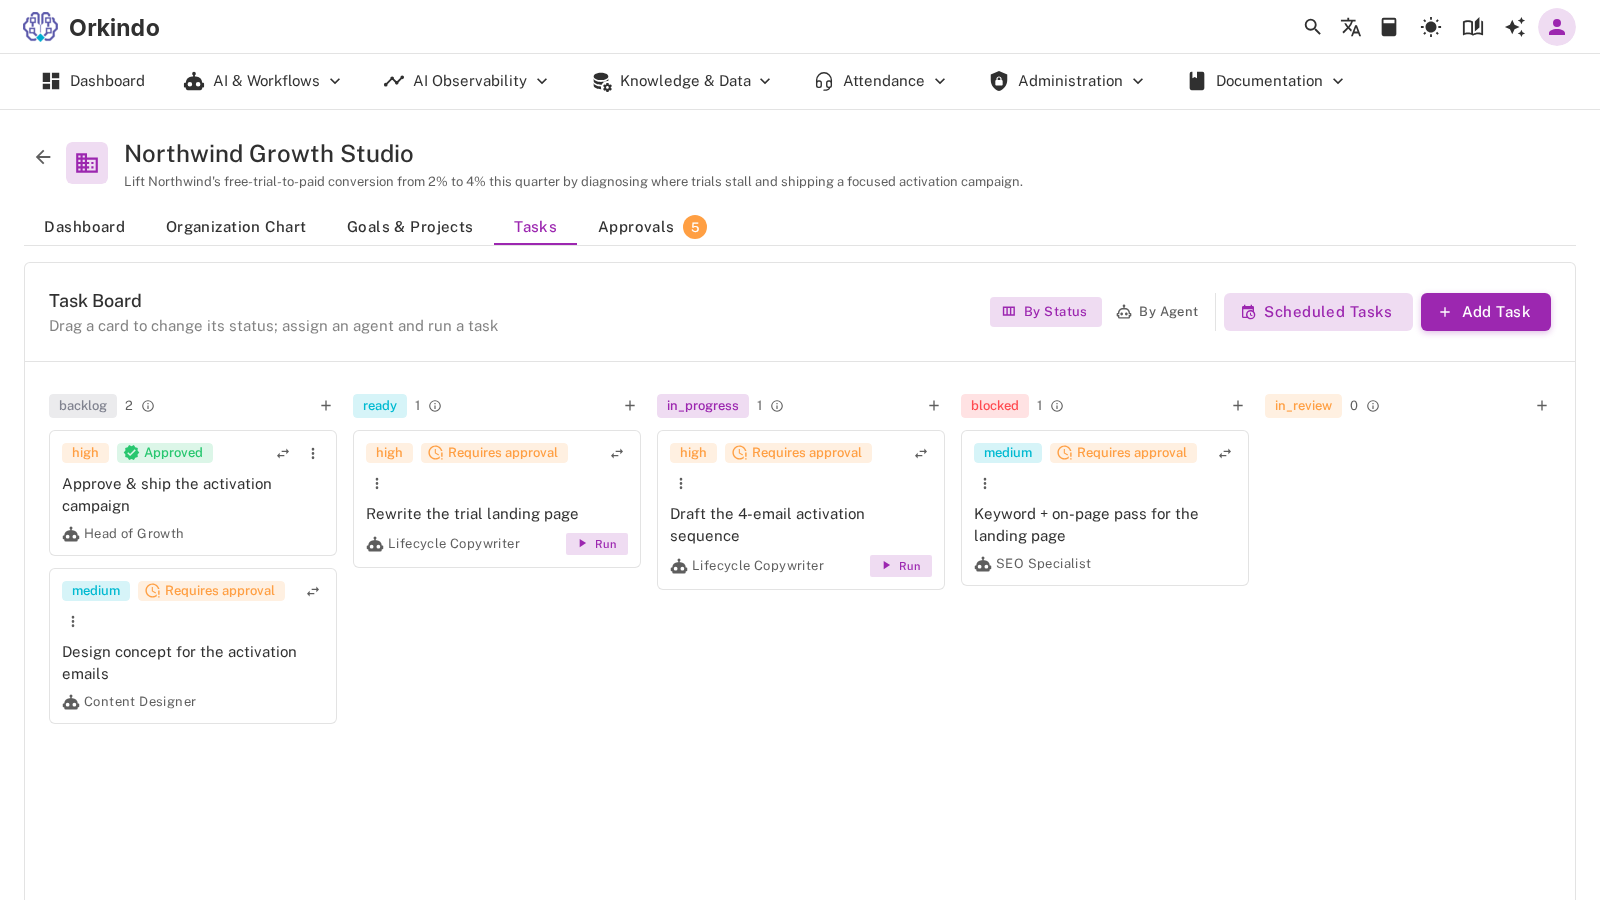Open the language translation icon
The image size is (1600, 900).
(1351, 27)
